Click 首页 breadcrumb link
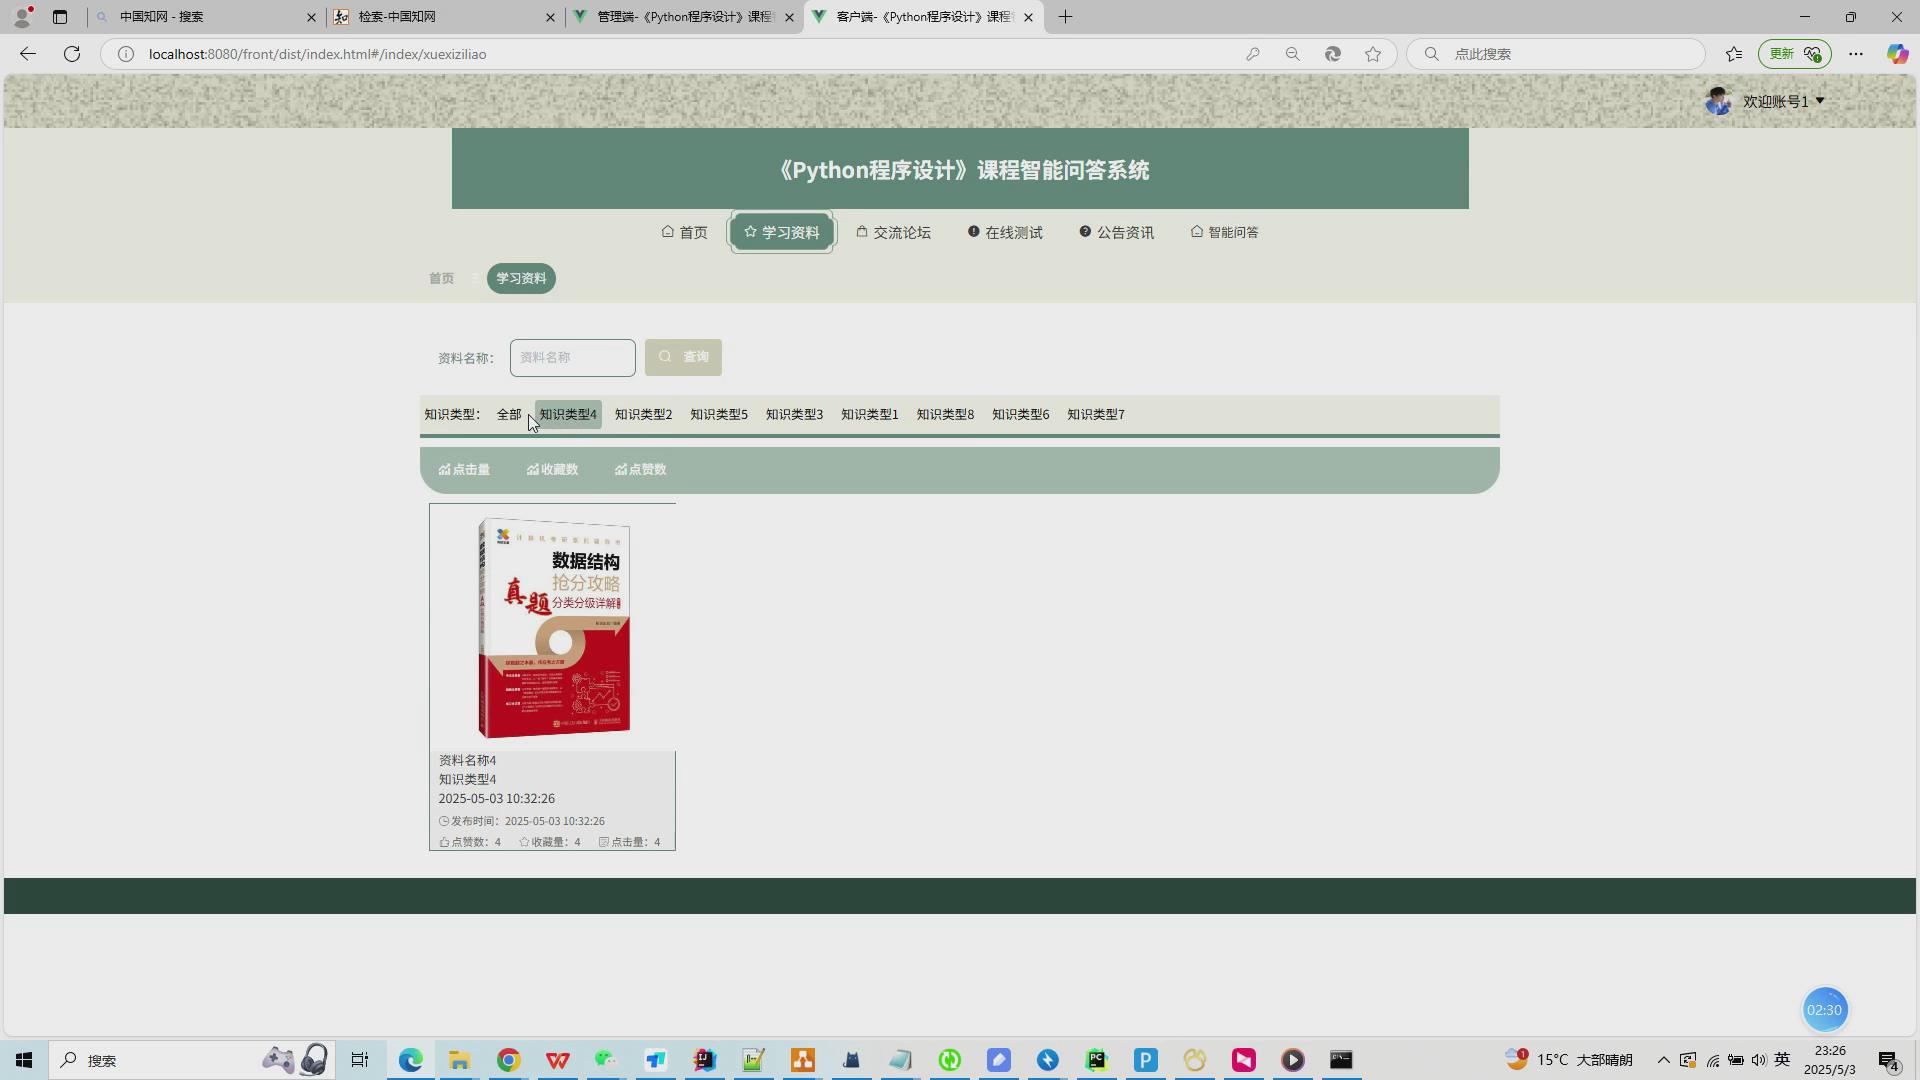Screen dimensions: 1920x1080 tap(441, 279)
